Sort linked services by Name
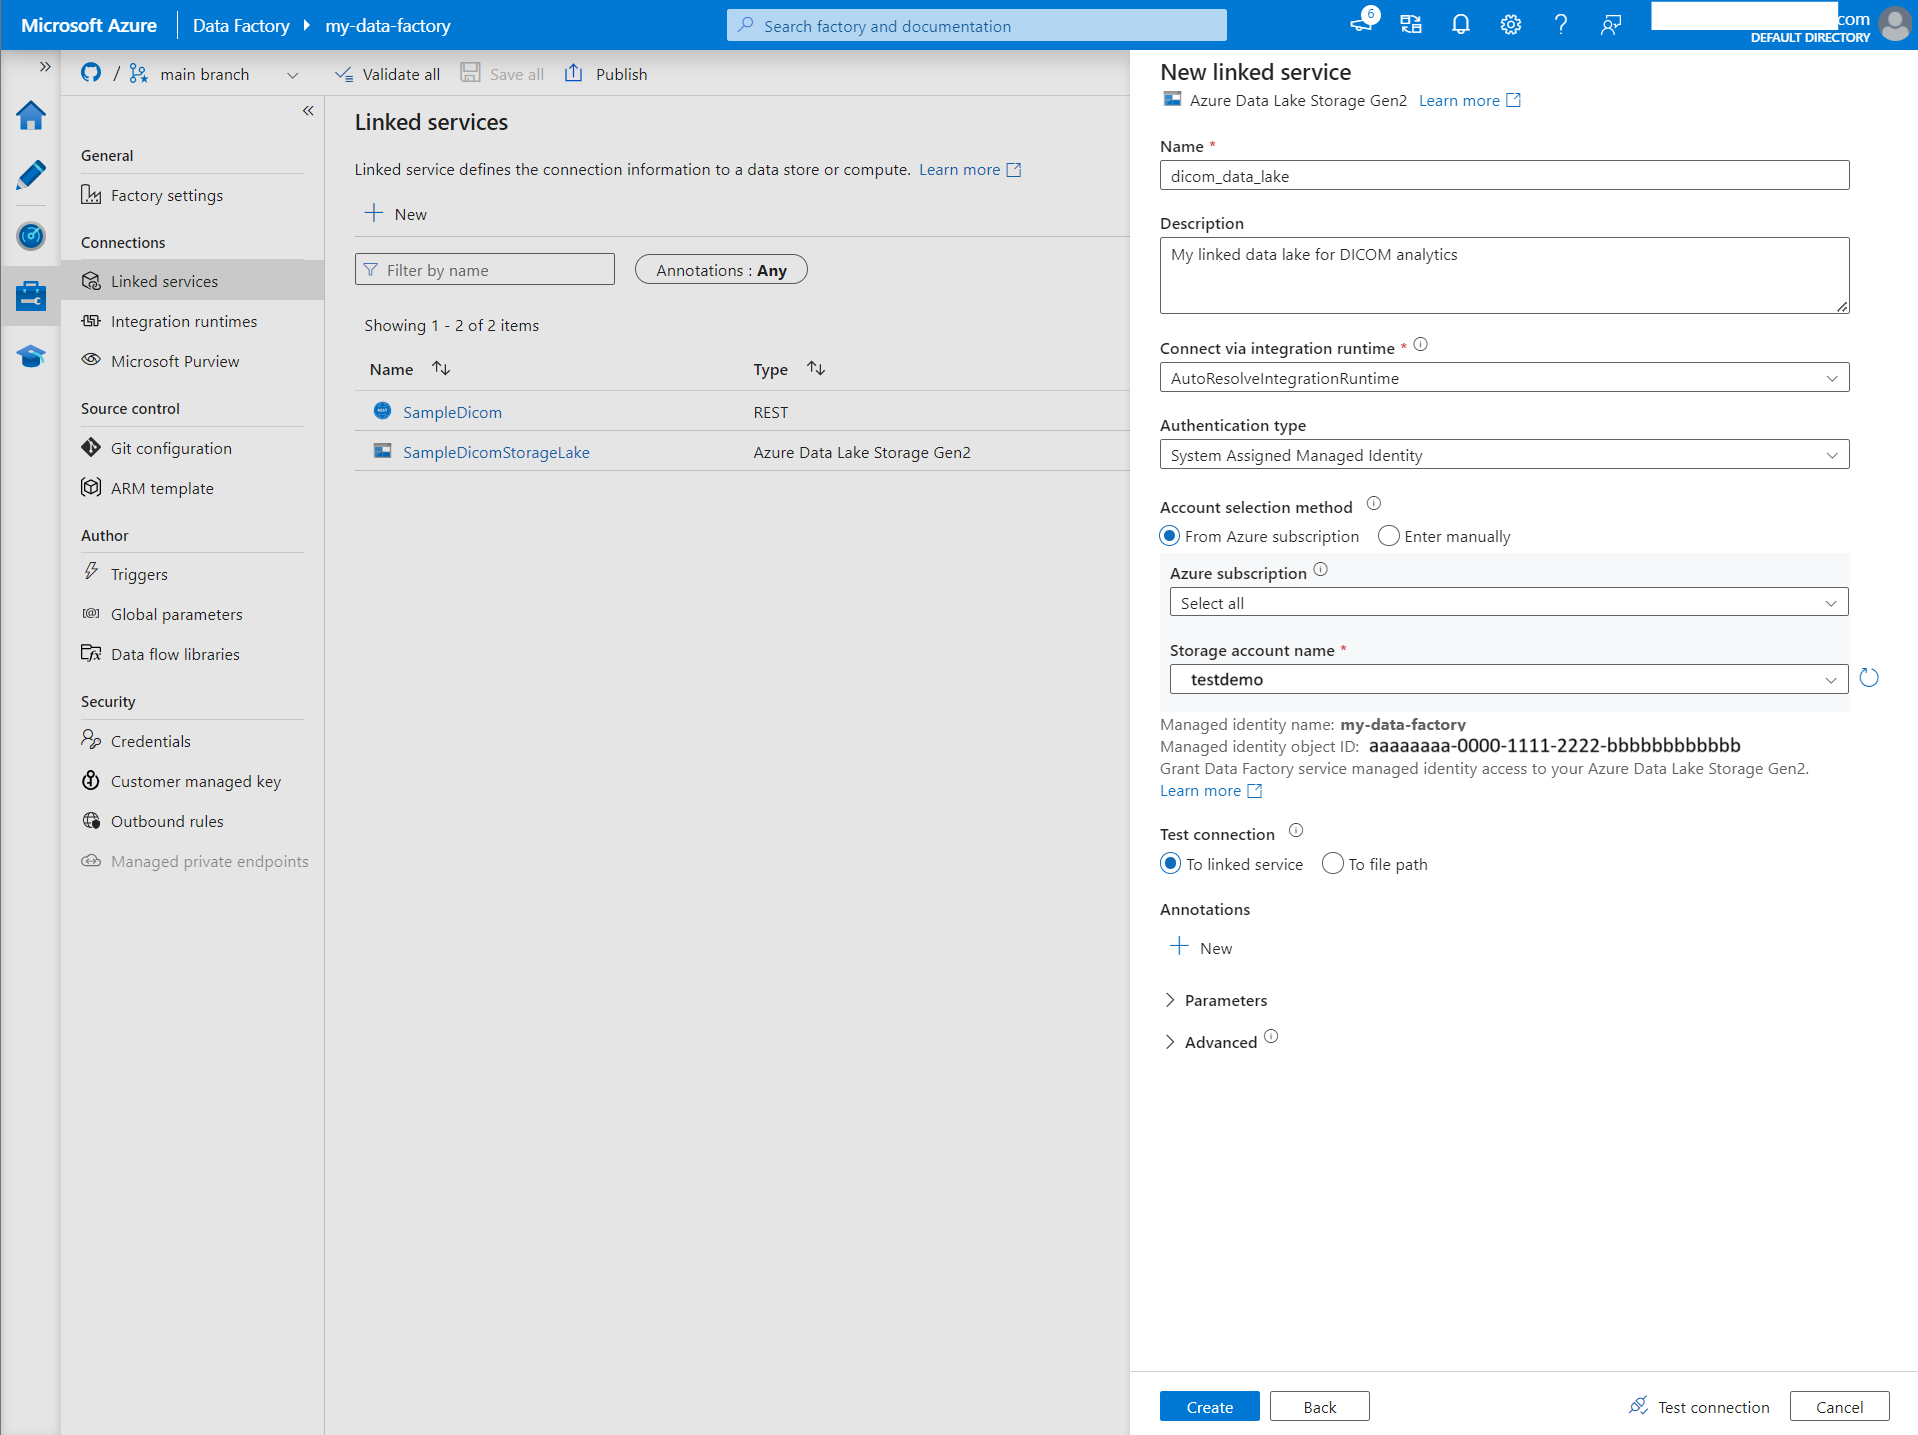Image resolution: width=1918 pixels, height=1435 pixels. (x=441, y=369)
